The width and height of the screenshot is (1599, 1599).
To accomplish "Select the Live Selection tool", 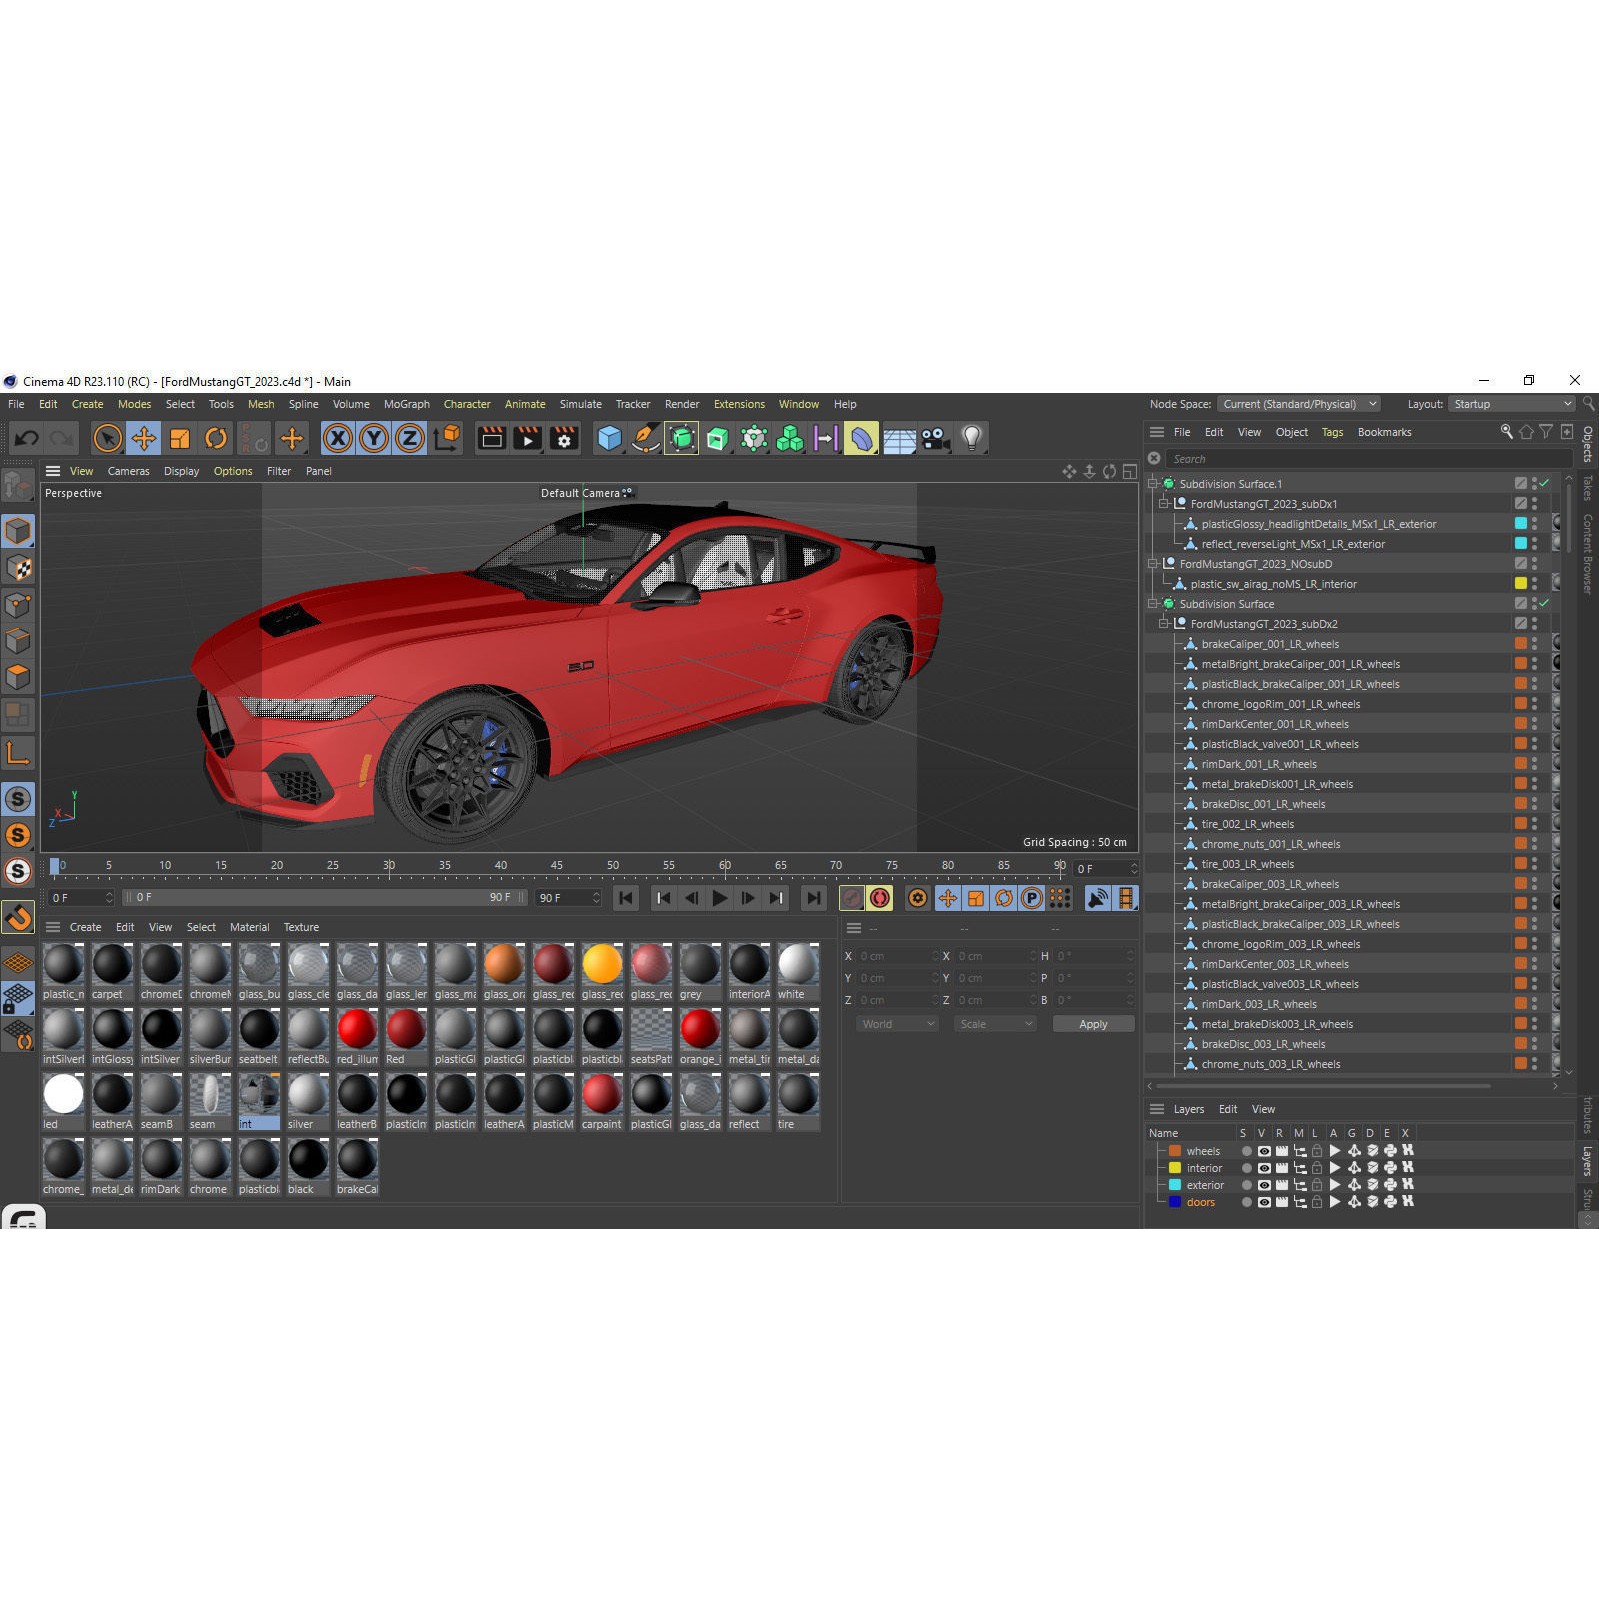I will [x=107, y=438].
